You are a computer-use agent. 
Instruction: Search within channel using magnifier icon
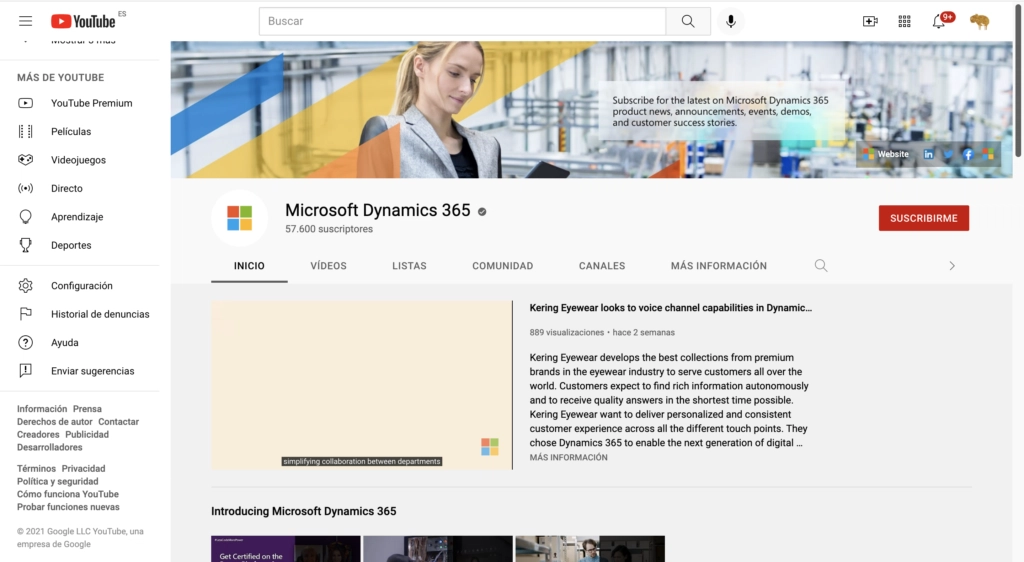click(x=821, y=266)
